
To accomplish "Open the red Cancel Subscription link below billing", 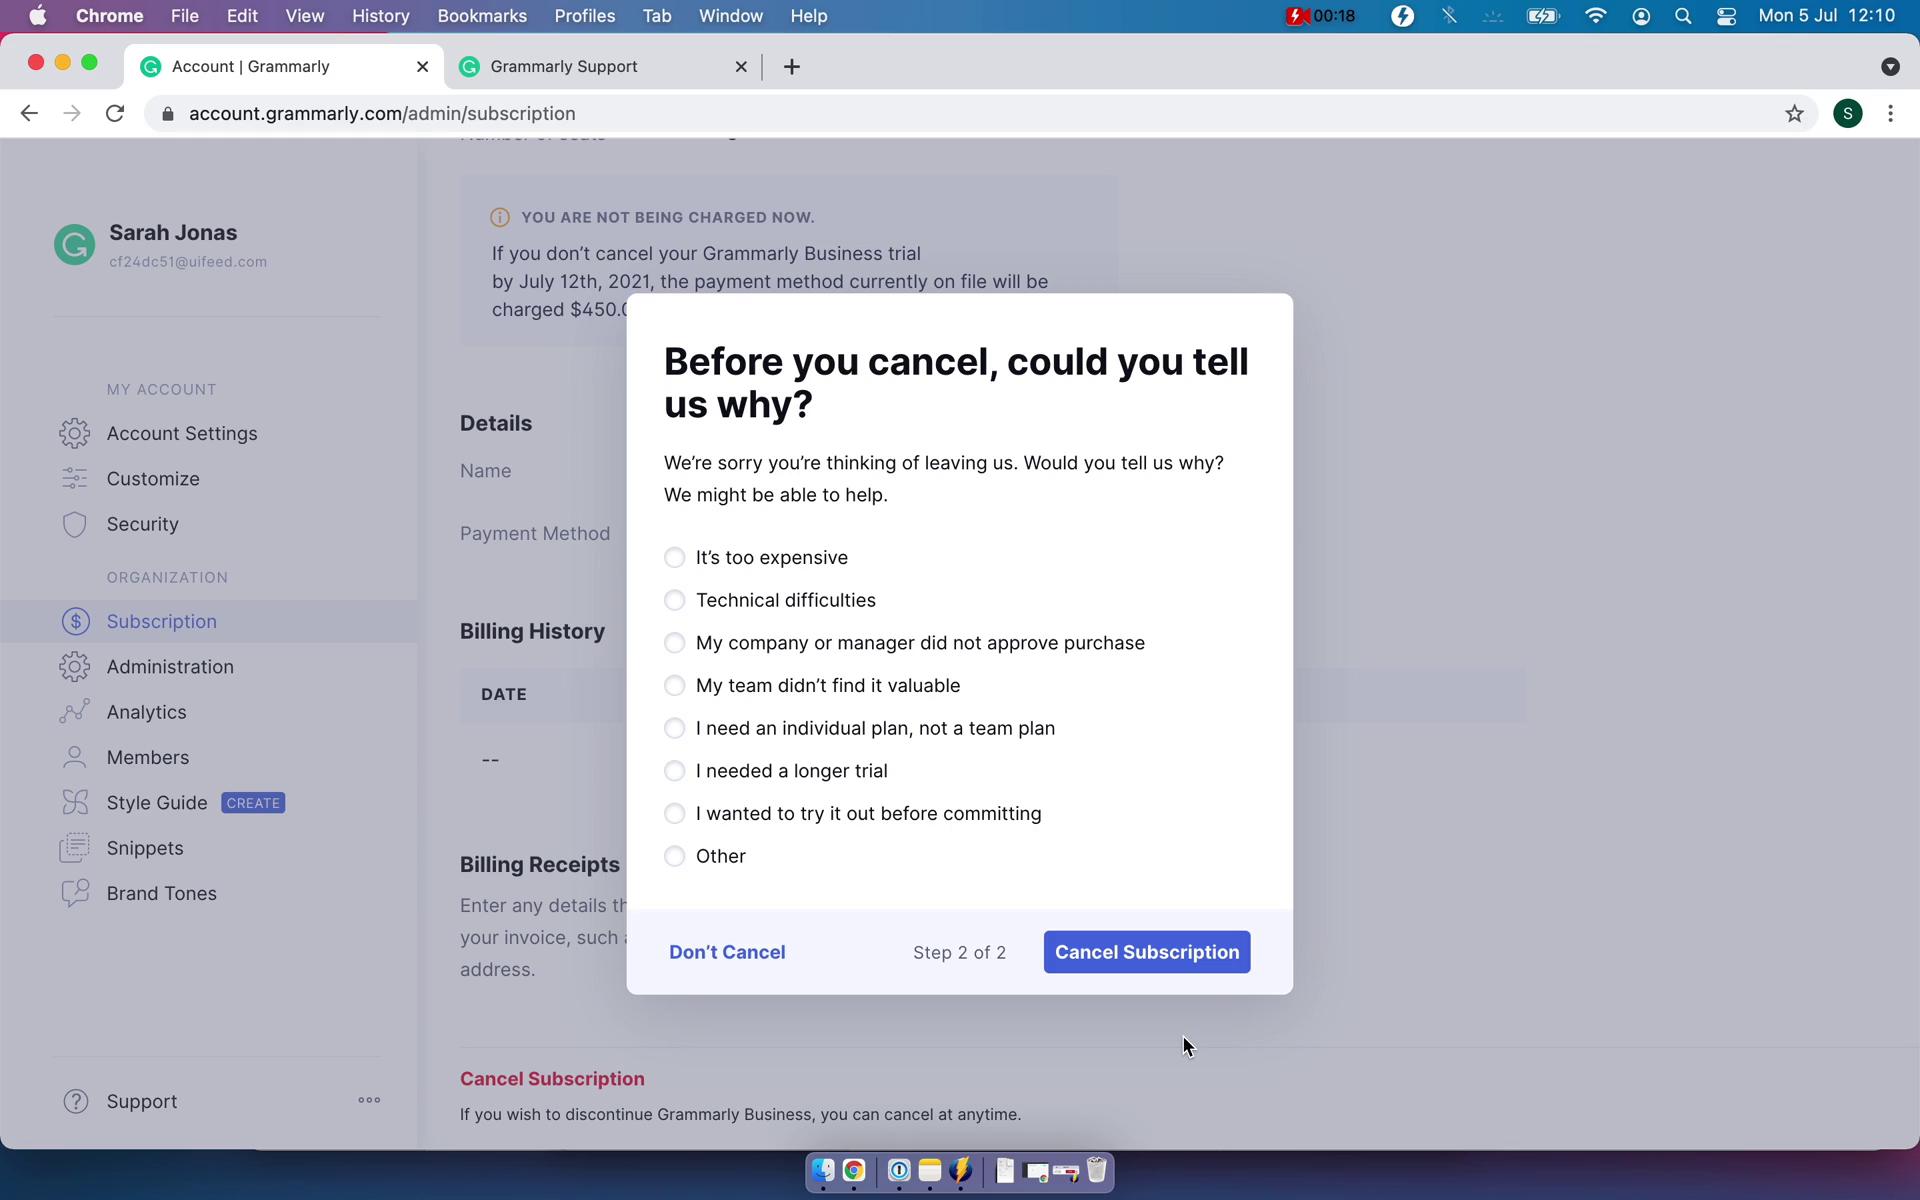I will [552, 1079].
